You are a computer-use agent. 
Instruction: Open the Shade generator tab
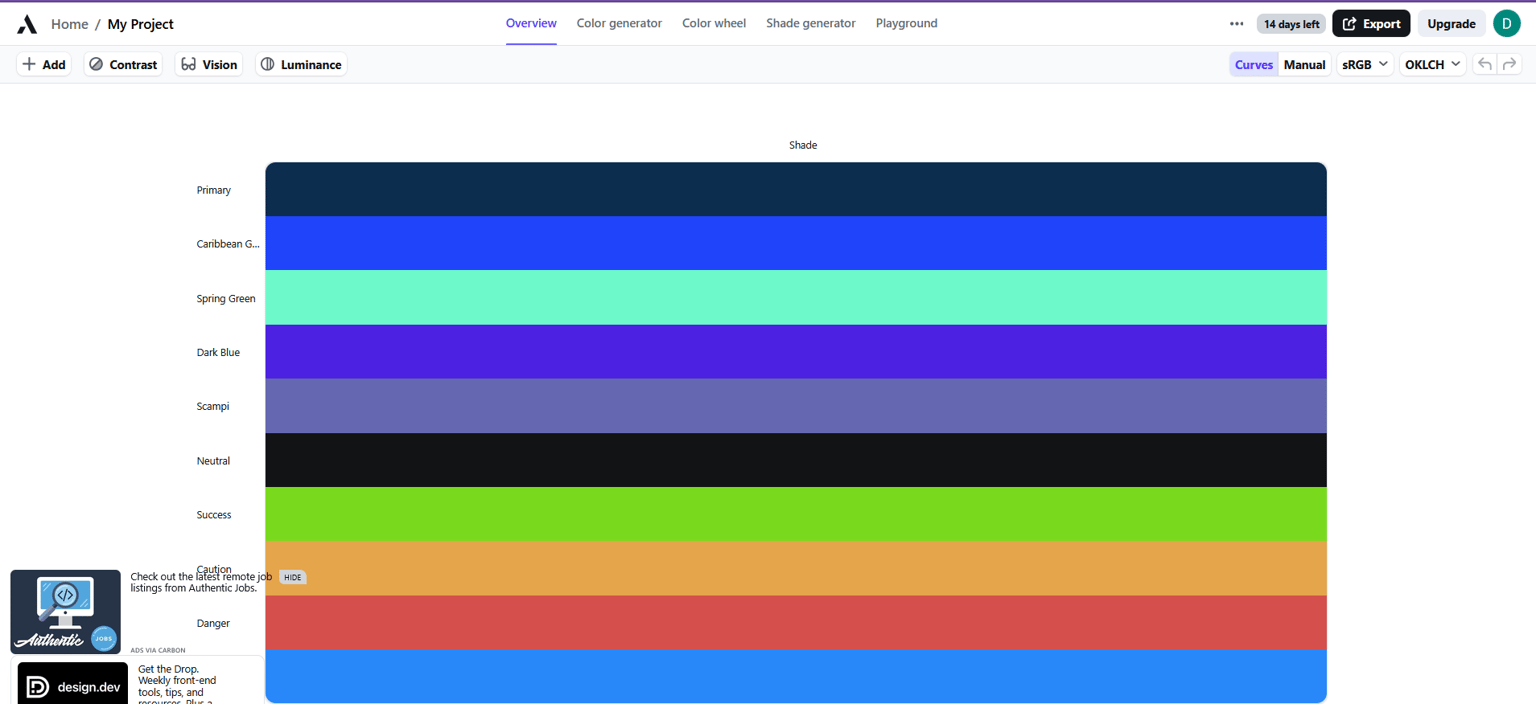[811, 23]
